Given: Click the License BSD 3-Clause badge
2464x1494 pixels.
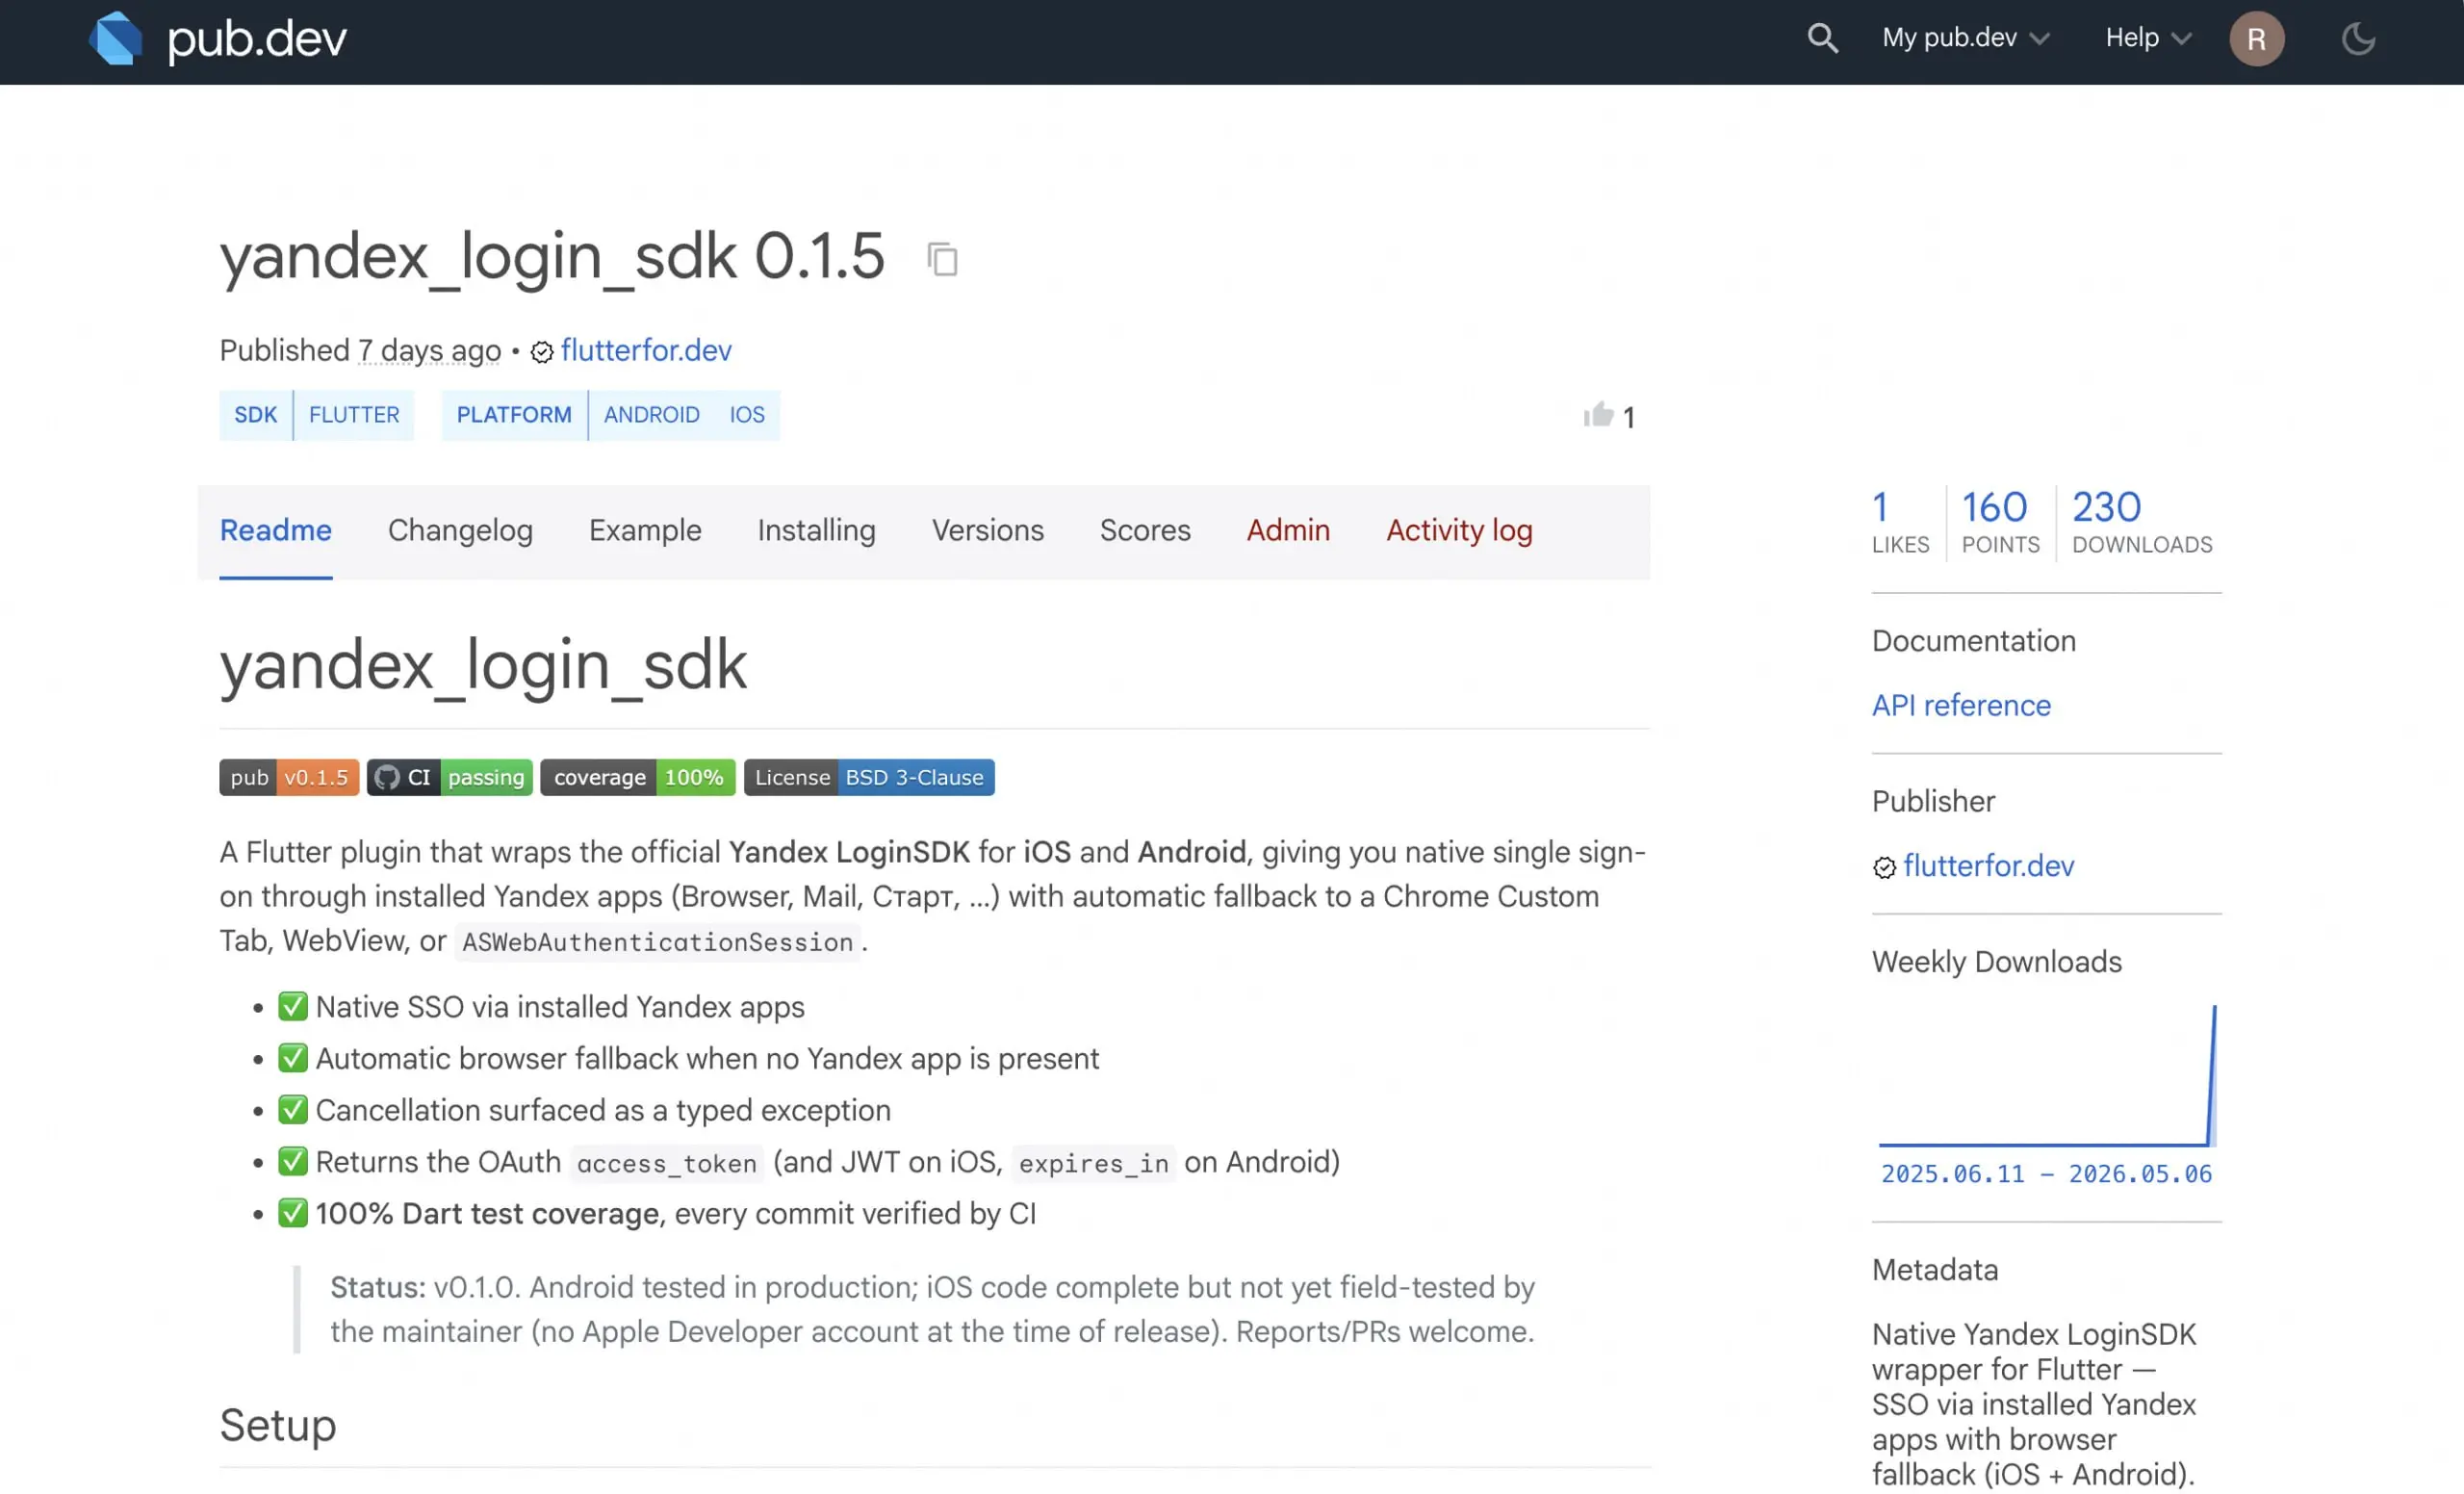Looking at the screenshot, I should tap(869, 777).
